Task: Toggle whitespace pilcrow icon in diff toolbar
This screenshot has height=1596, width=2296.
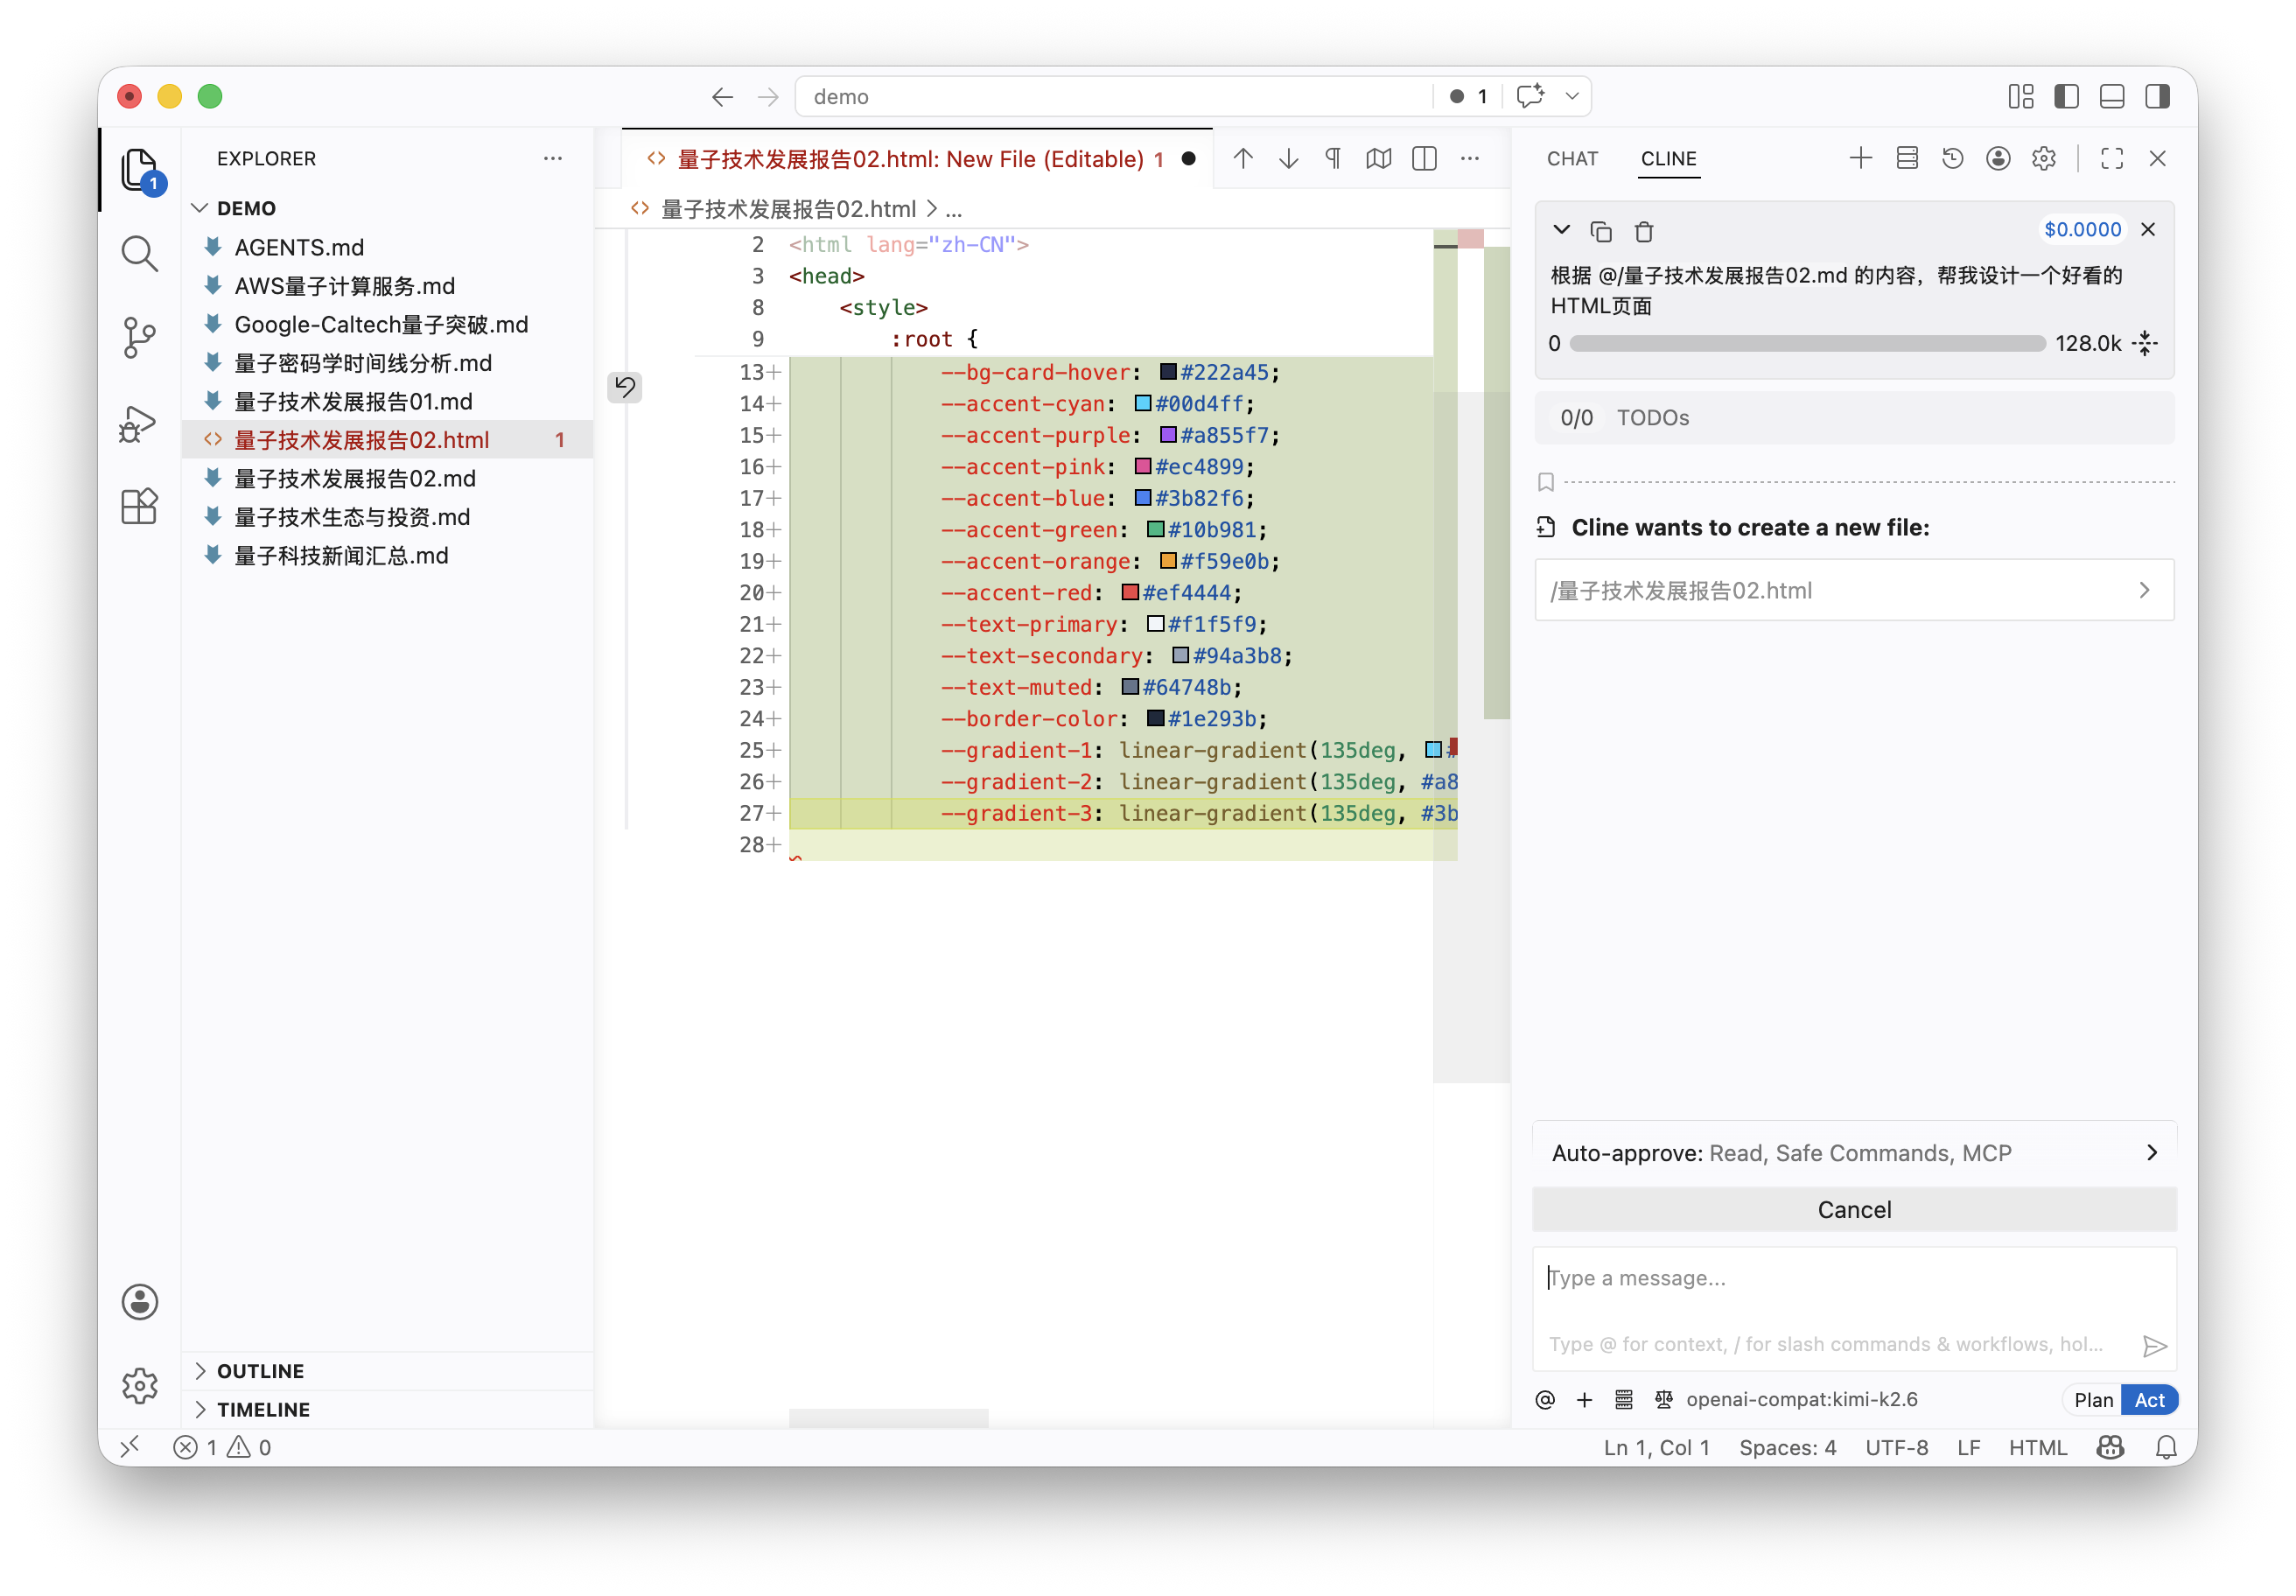Action: pyautogui.click(x=1334, y=158)
